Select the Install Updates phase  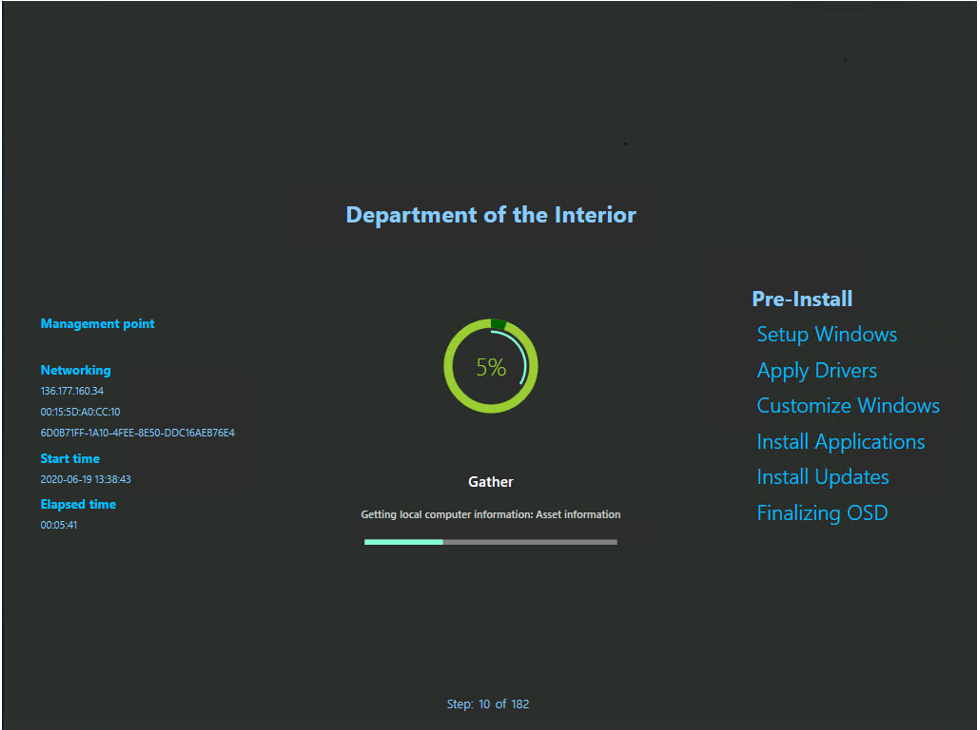[822, 478]
